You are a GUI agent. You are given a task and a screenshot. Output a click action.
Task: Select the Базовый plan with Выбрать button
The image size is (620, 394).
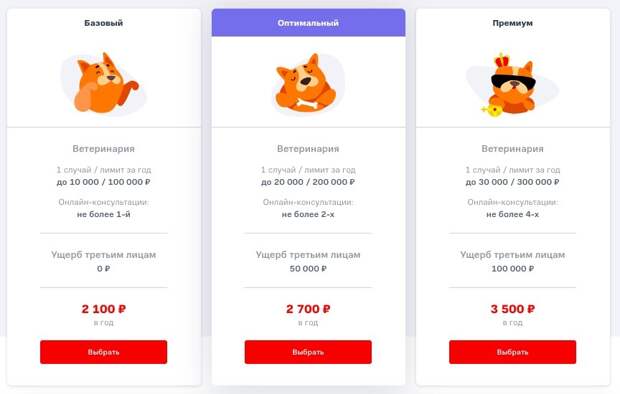point(104,352)
